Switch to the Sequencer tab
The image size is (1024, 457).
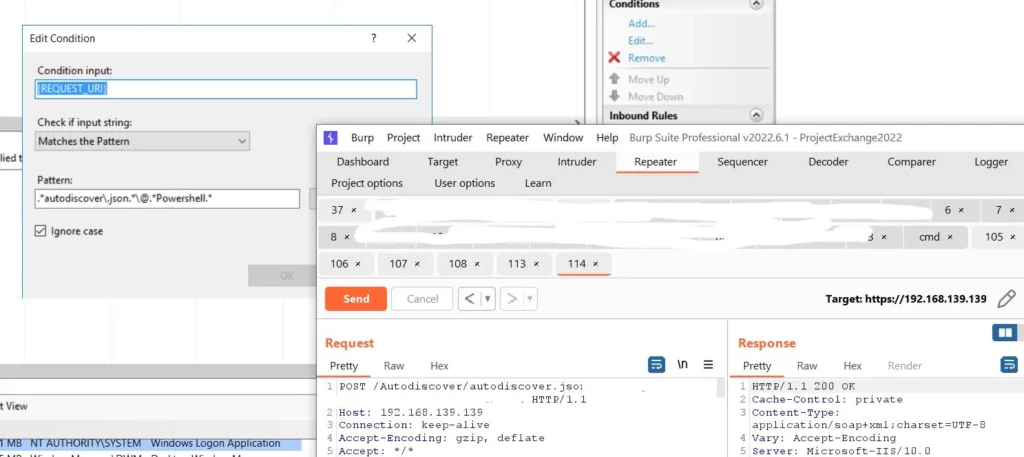(744, 162)
